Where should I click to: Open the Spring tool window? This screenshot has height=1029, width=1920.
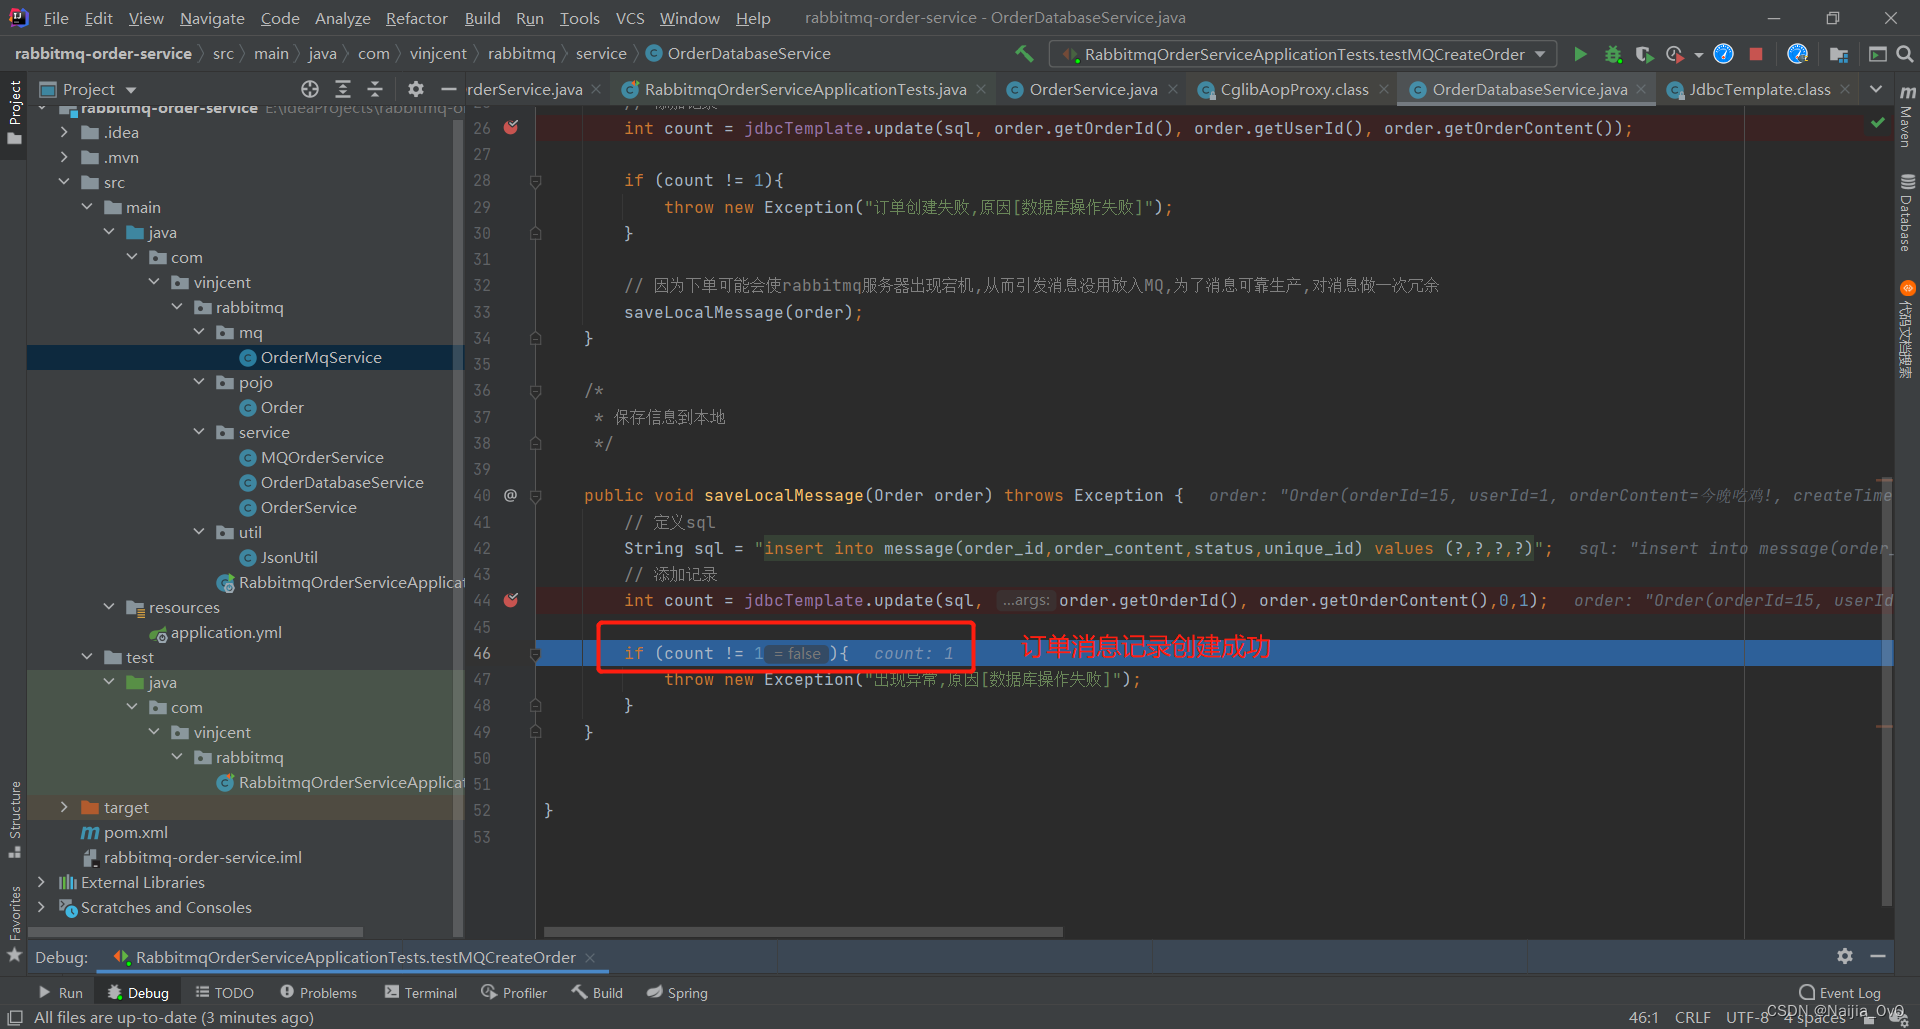677,993
